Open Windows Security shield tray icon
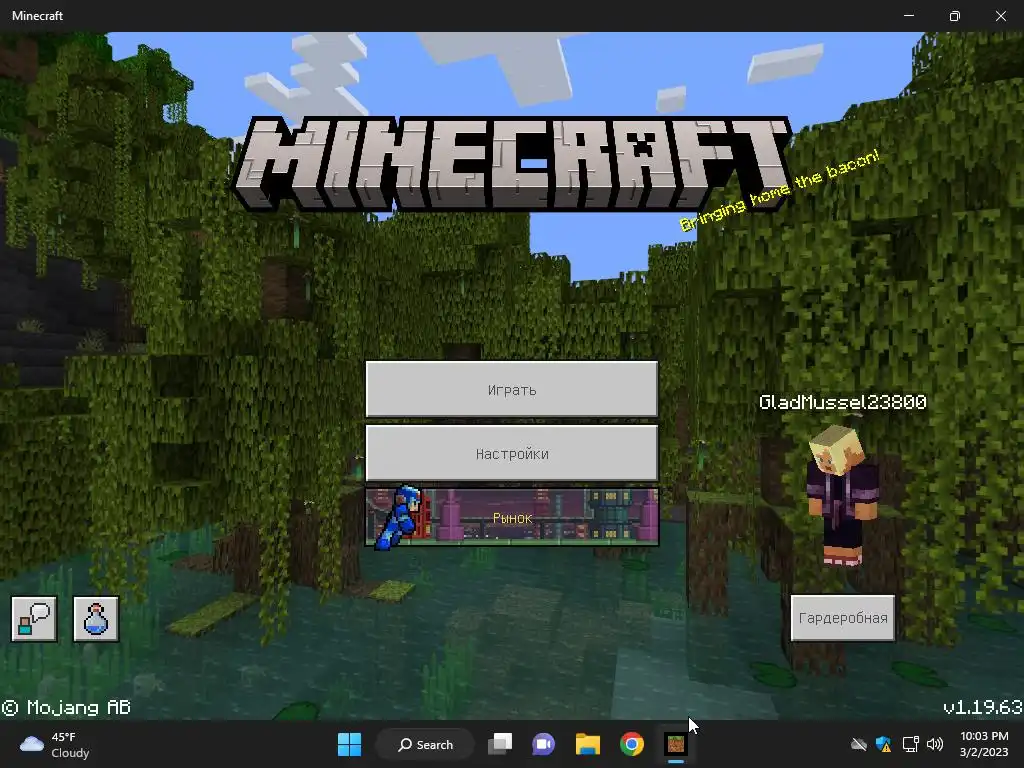 coord(884,744)
